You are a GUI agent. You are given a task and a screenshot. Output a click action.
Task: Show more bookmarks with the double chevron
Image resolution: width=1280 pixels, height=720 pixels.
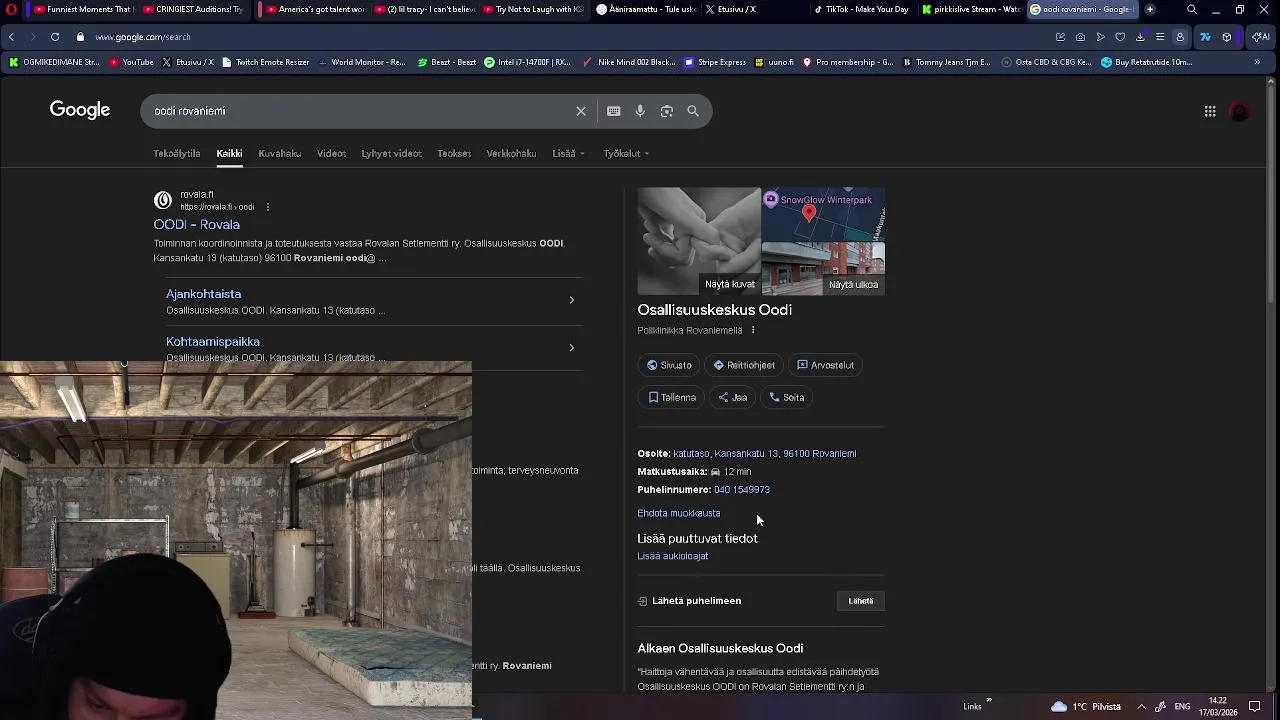click(x=1257, y=62)
